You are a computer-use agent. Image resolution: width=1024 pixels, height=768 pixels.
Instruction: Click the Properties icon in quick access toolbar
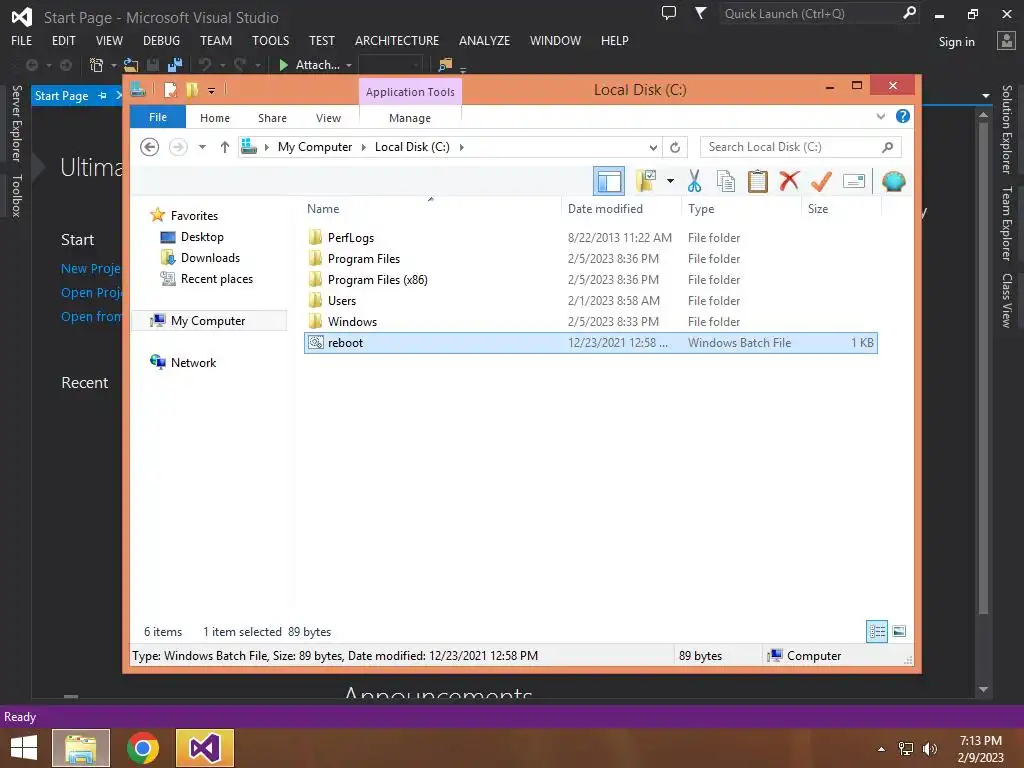point(170,90)
